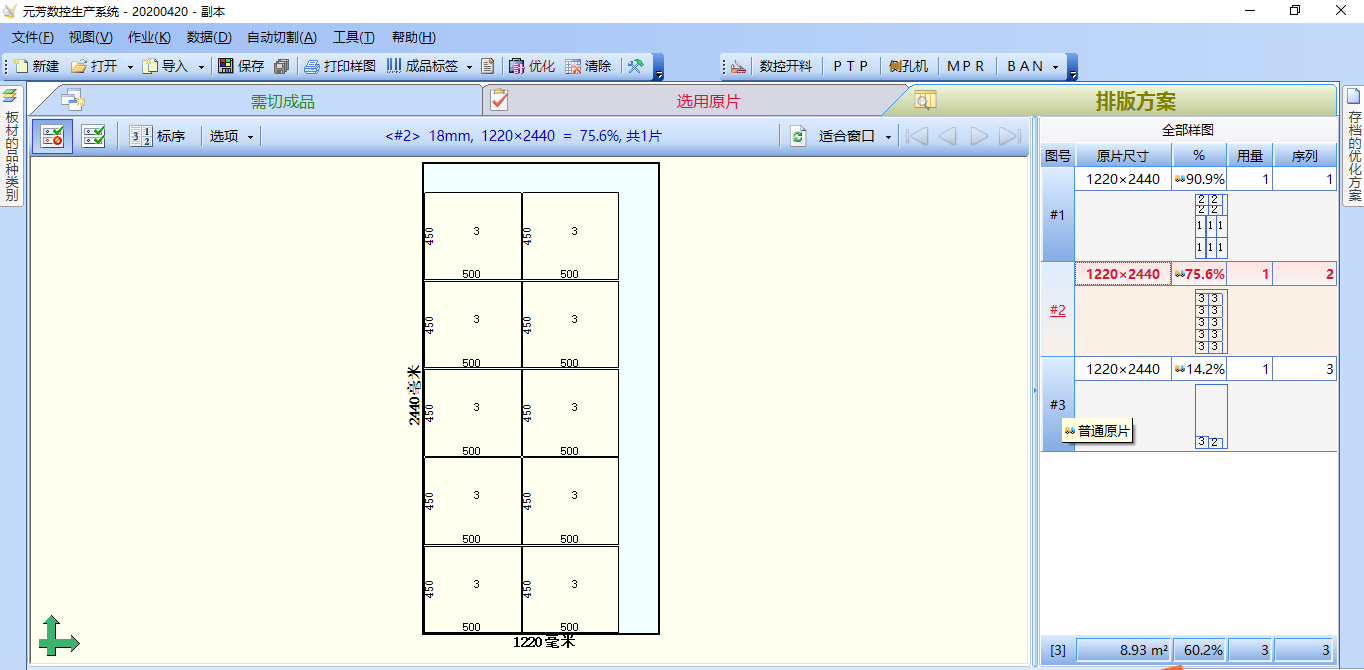Click the 75.6% utilization cell
The image size is (1364, 670).
[x=1199, y=274]
